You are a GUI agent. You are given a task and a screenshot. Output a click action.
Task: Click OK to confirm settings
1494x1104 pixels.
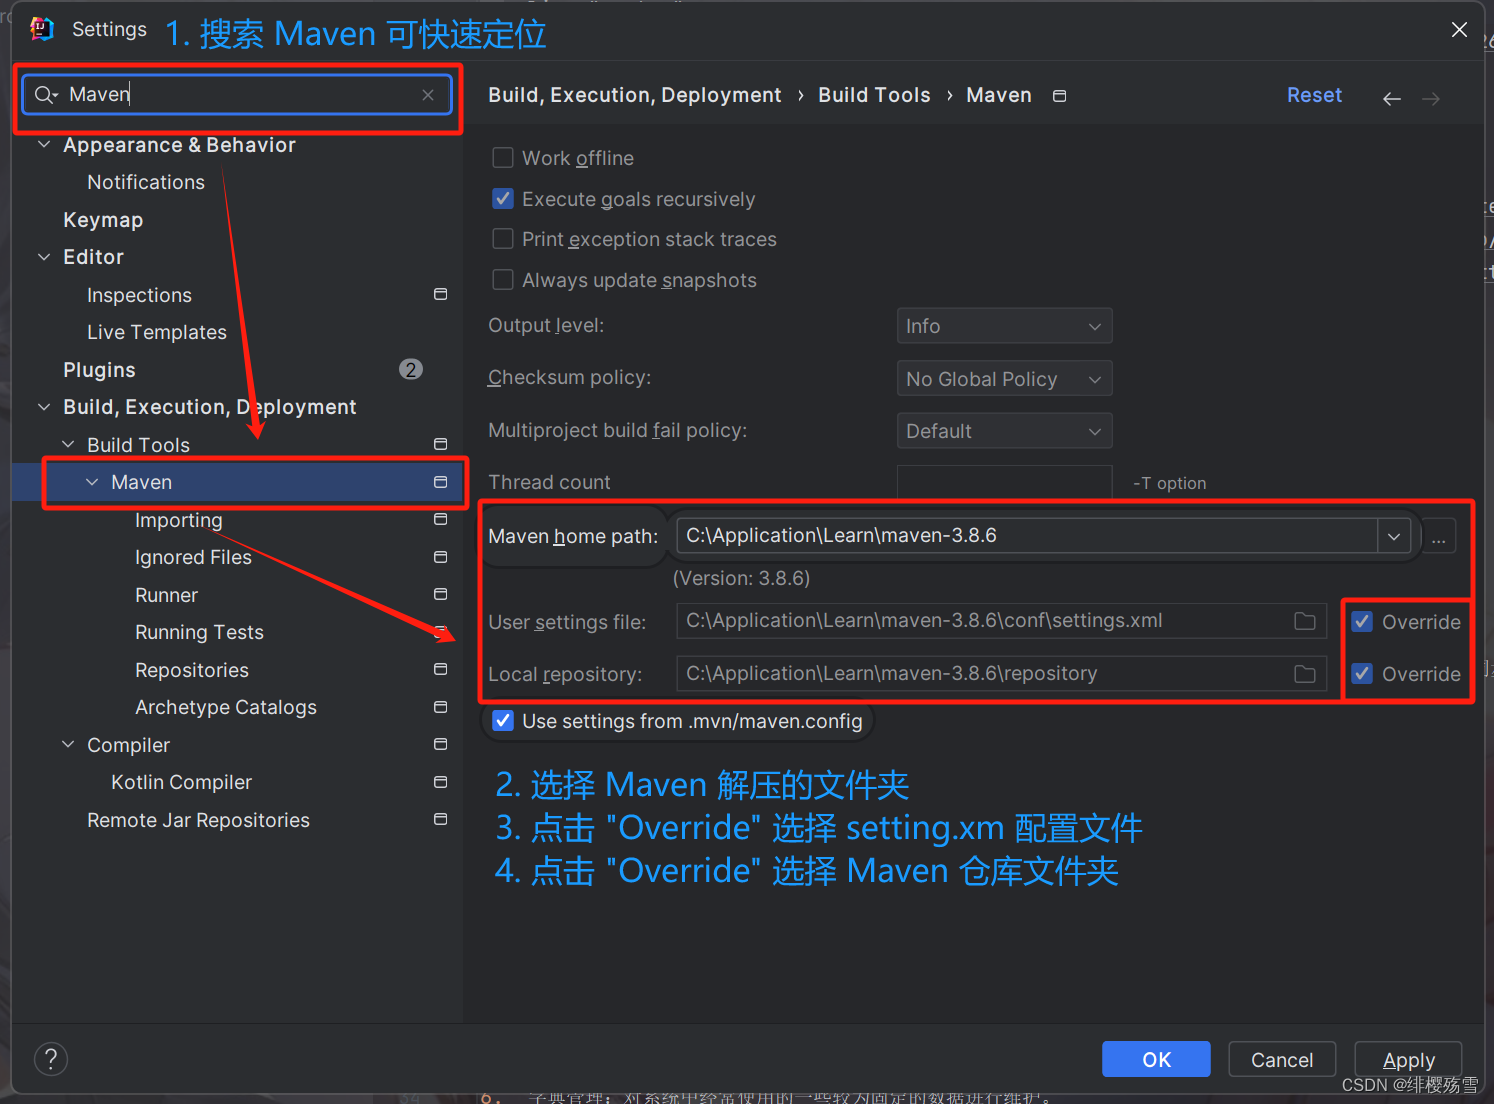(x=1156, y=1060)
